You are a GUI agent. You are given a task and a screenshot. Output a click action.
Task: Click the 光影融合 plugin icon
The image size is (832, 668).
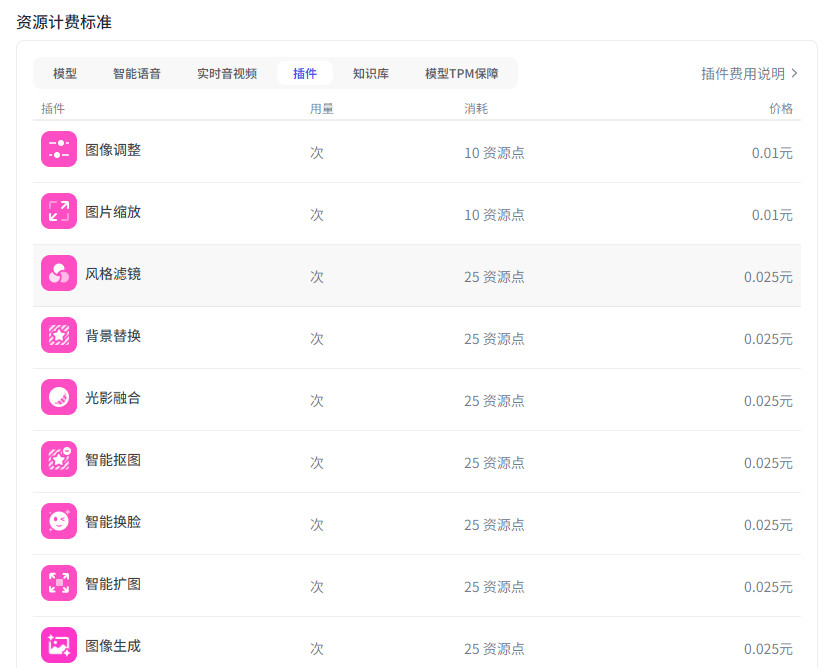(x=59, y=397)
